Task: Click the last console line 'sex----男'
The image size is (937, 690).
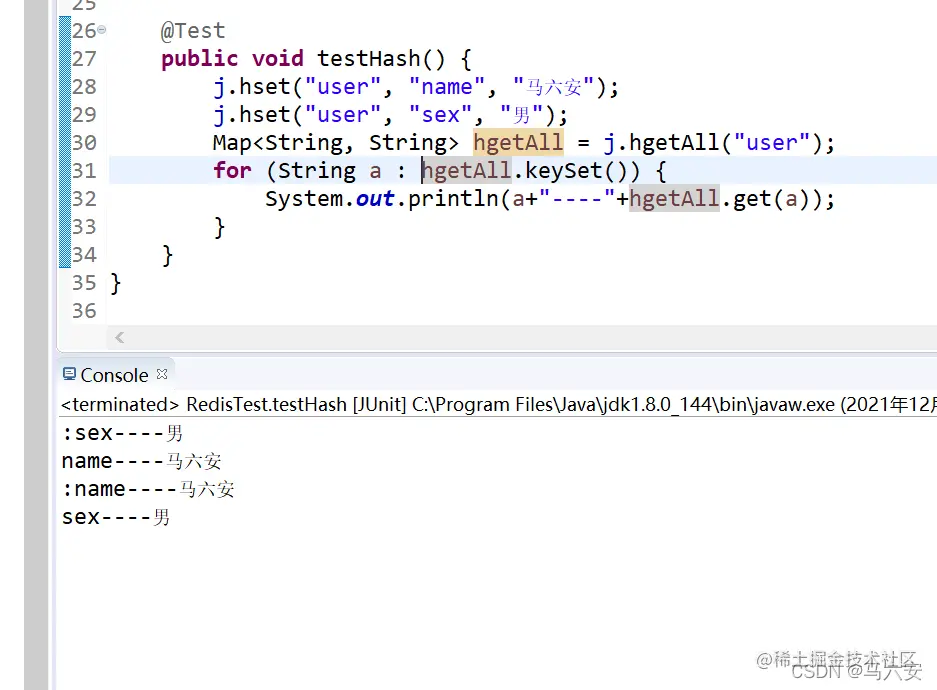Action: pos(116,517)
